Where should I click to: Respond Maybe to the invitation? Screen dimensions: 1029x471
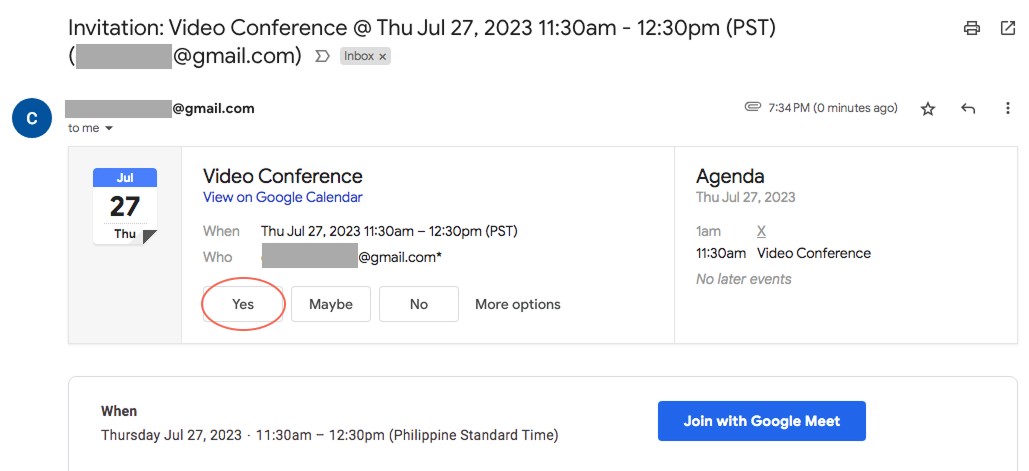[x=331, y=304]
